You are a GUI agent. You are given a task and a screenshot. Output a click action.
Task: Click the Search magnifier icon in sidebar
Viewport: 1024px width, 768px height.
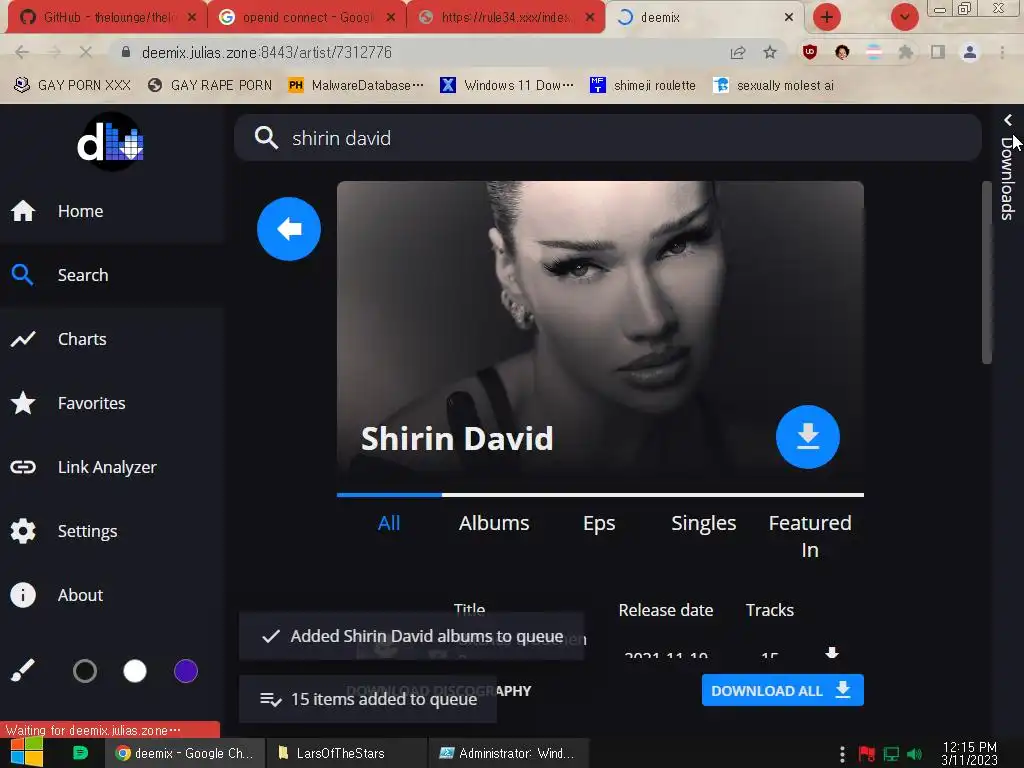[x=22, y=274]
